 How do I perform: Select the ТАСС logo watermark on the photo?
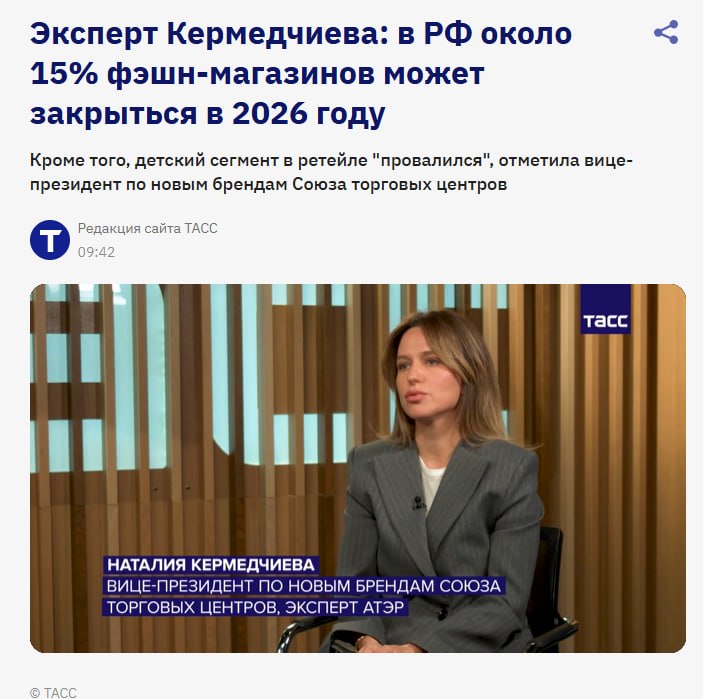tap(606, 309)
